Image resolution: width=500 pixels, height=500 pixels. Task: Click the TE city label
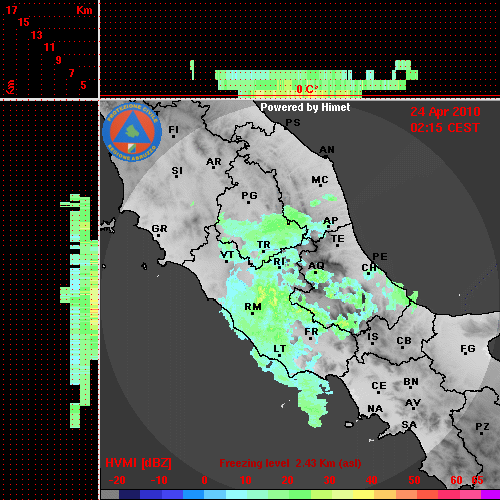(338, 239)
